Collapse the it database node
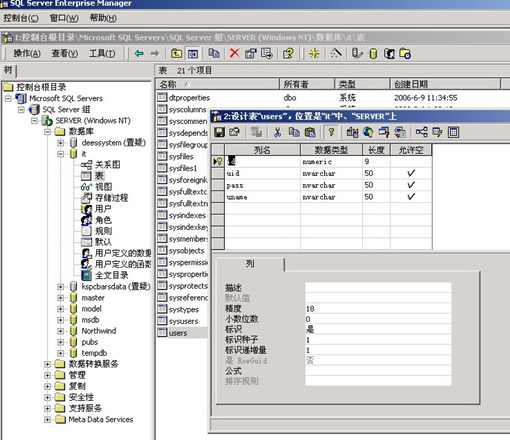This screenshot has width=510, height=440. [x=60, y=154]
